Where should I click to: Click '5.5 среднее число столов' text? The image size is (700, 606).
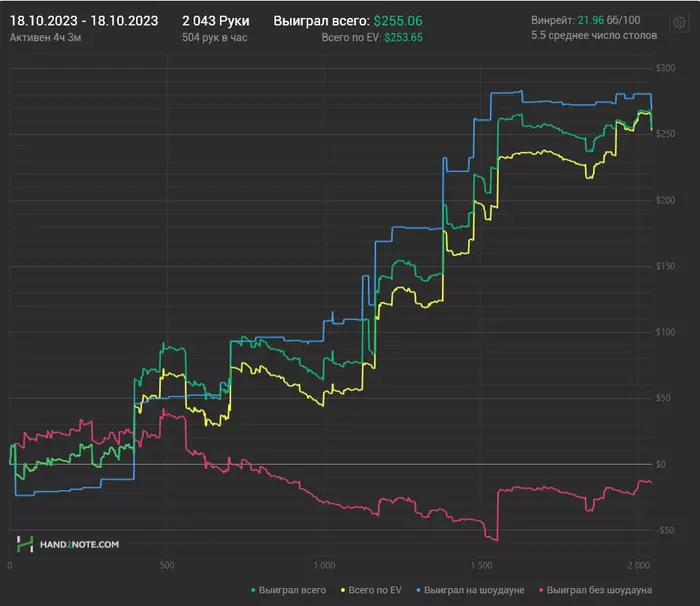point(594,35)
